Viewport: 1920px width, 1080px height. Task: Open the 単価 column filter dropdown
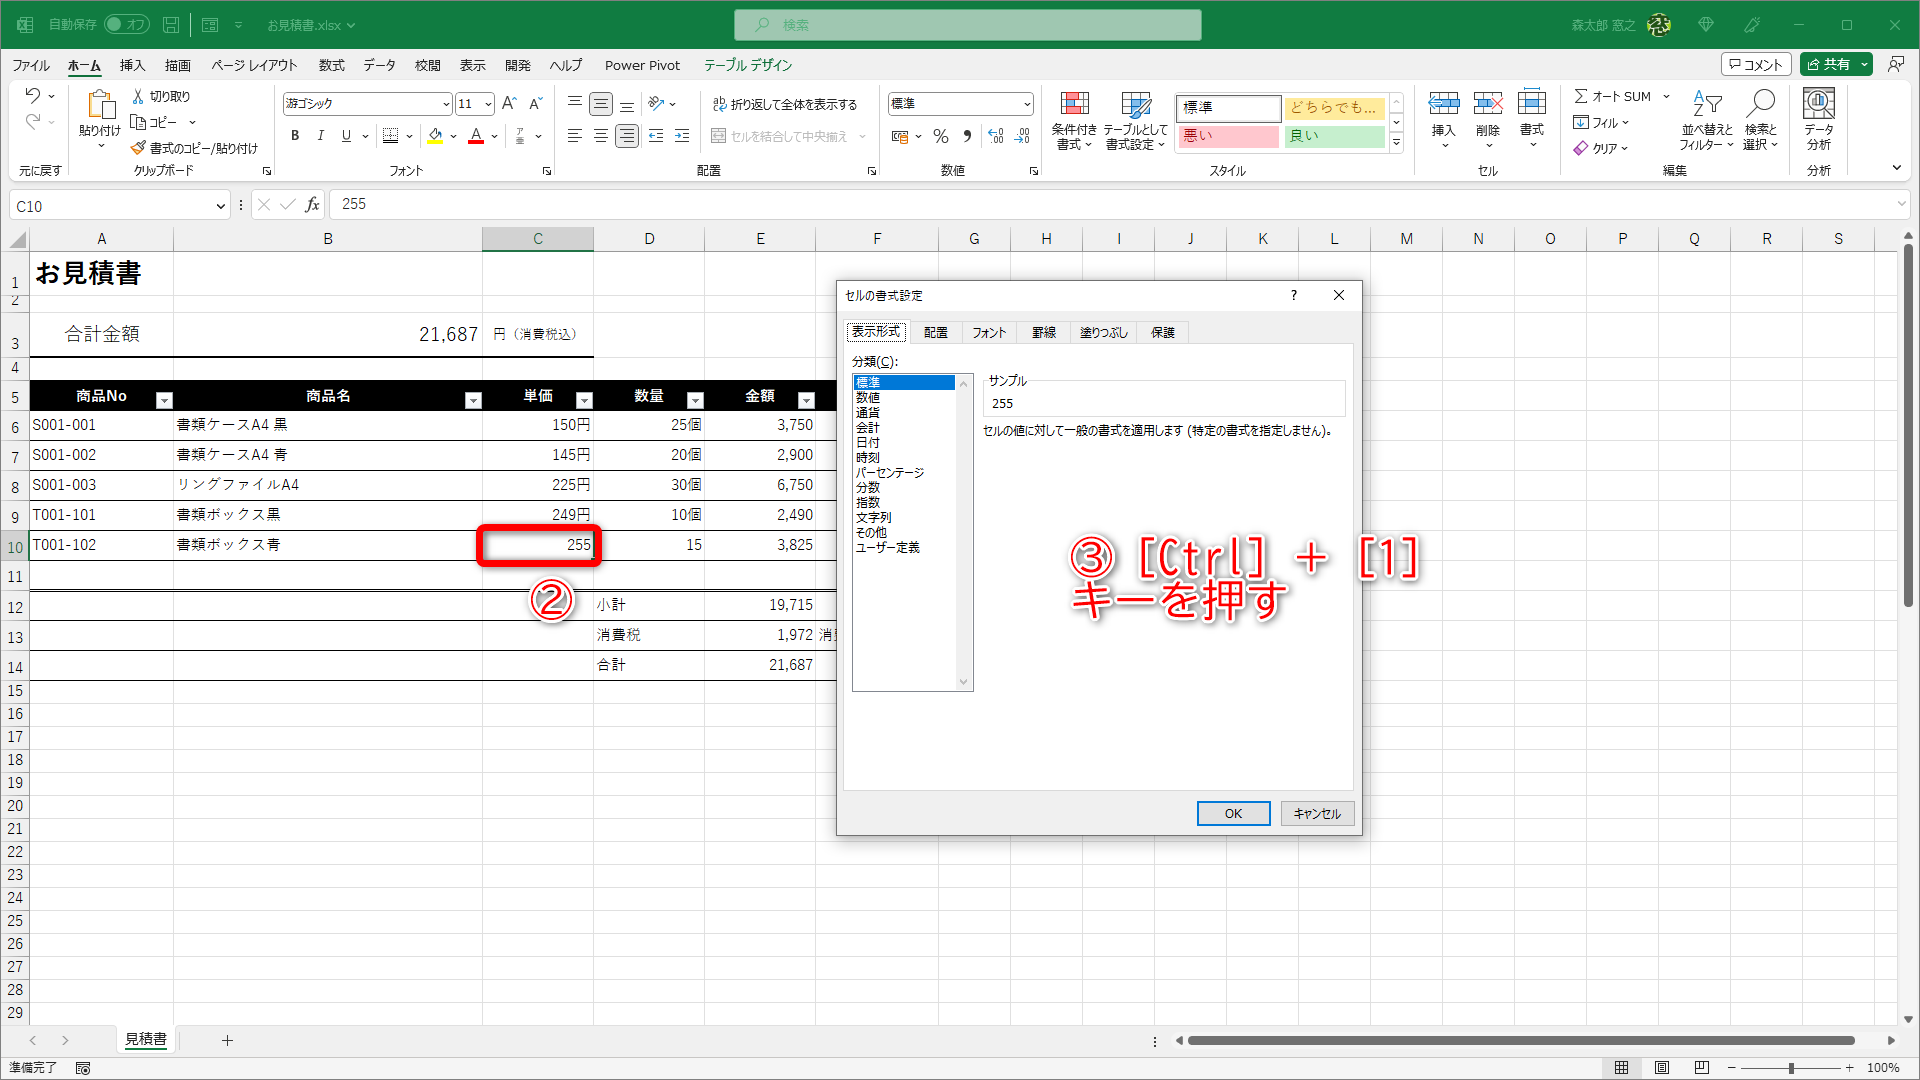(x=584, y=399)
